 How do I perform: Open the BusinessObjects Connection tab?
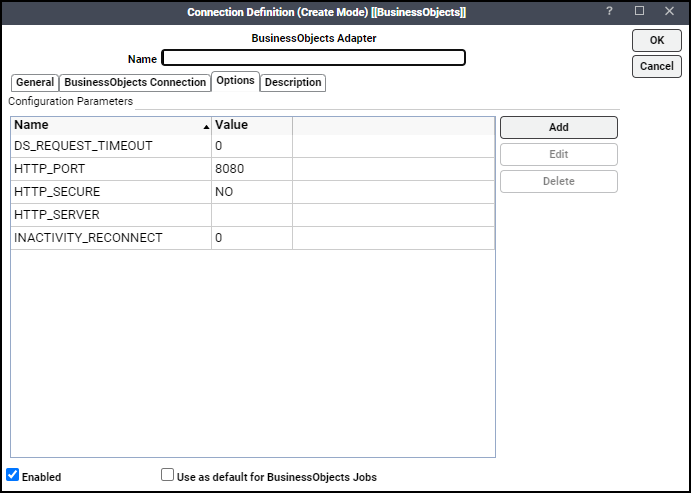[135, 82]
